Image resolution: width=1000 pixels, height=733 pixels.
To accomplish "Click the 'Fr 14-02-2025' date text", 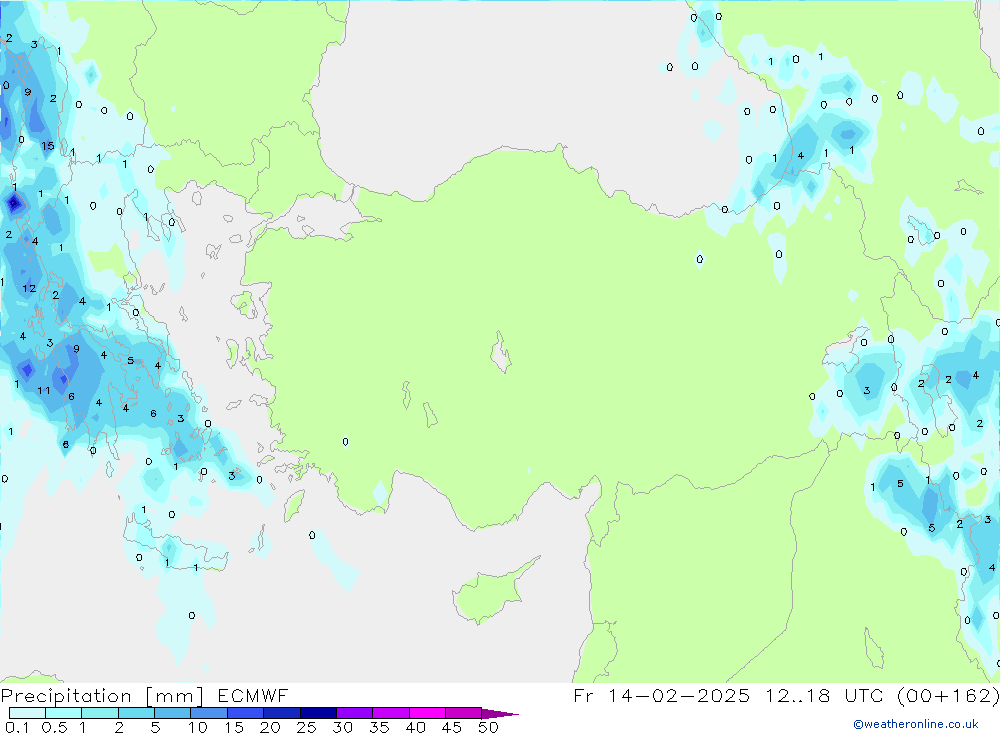I will (x=661, y=695).
